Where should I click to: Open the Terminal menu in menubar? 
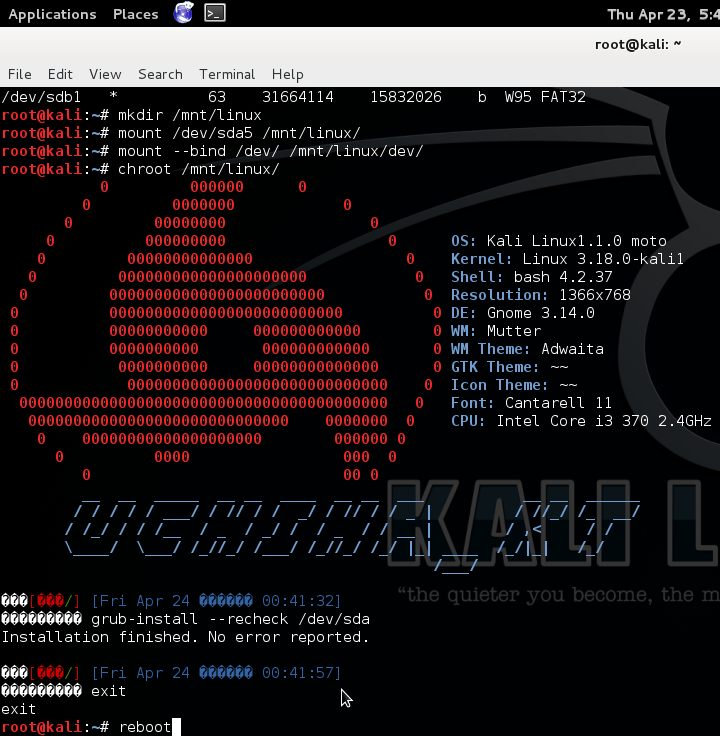[x=227, y=74]
